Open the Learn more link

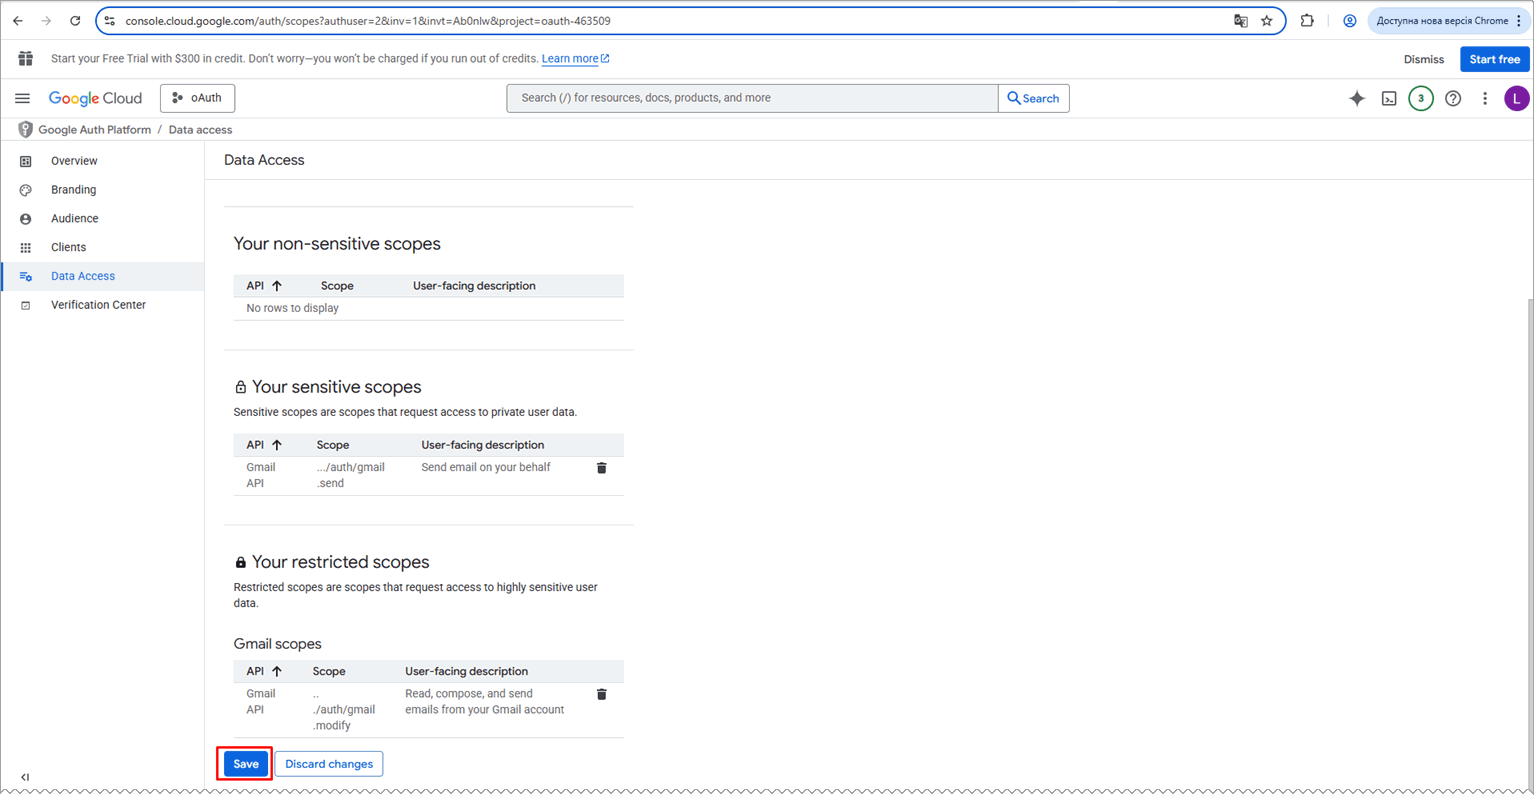tap(575, 59)
